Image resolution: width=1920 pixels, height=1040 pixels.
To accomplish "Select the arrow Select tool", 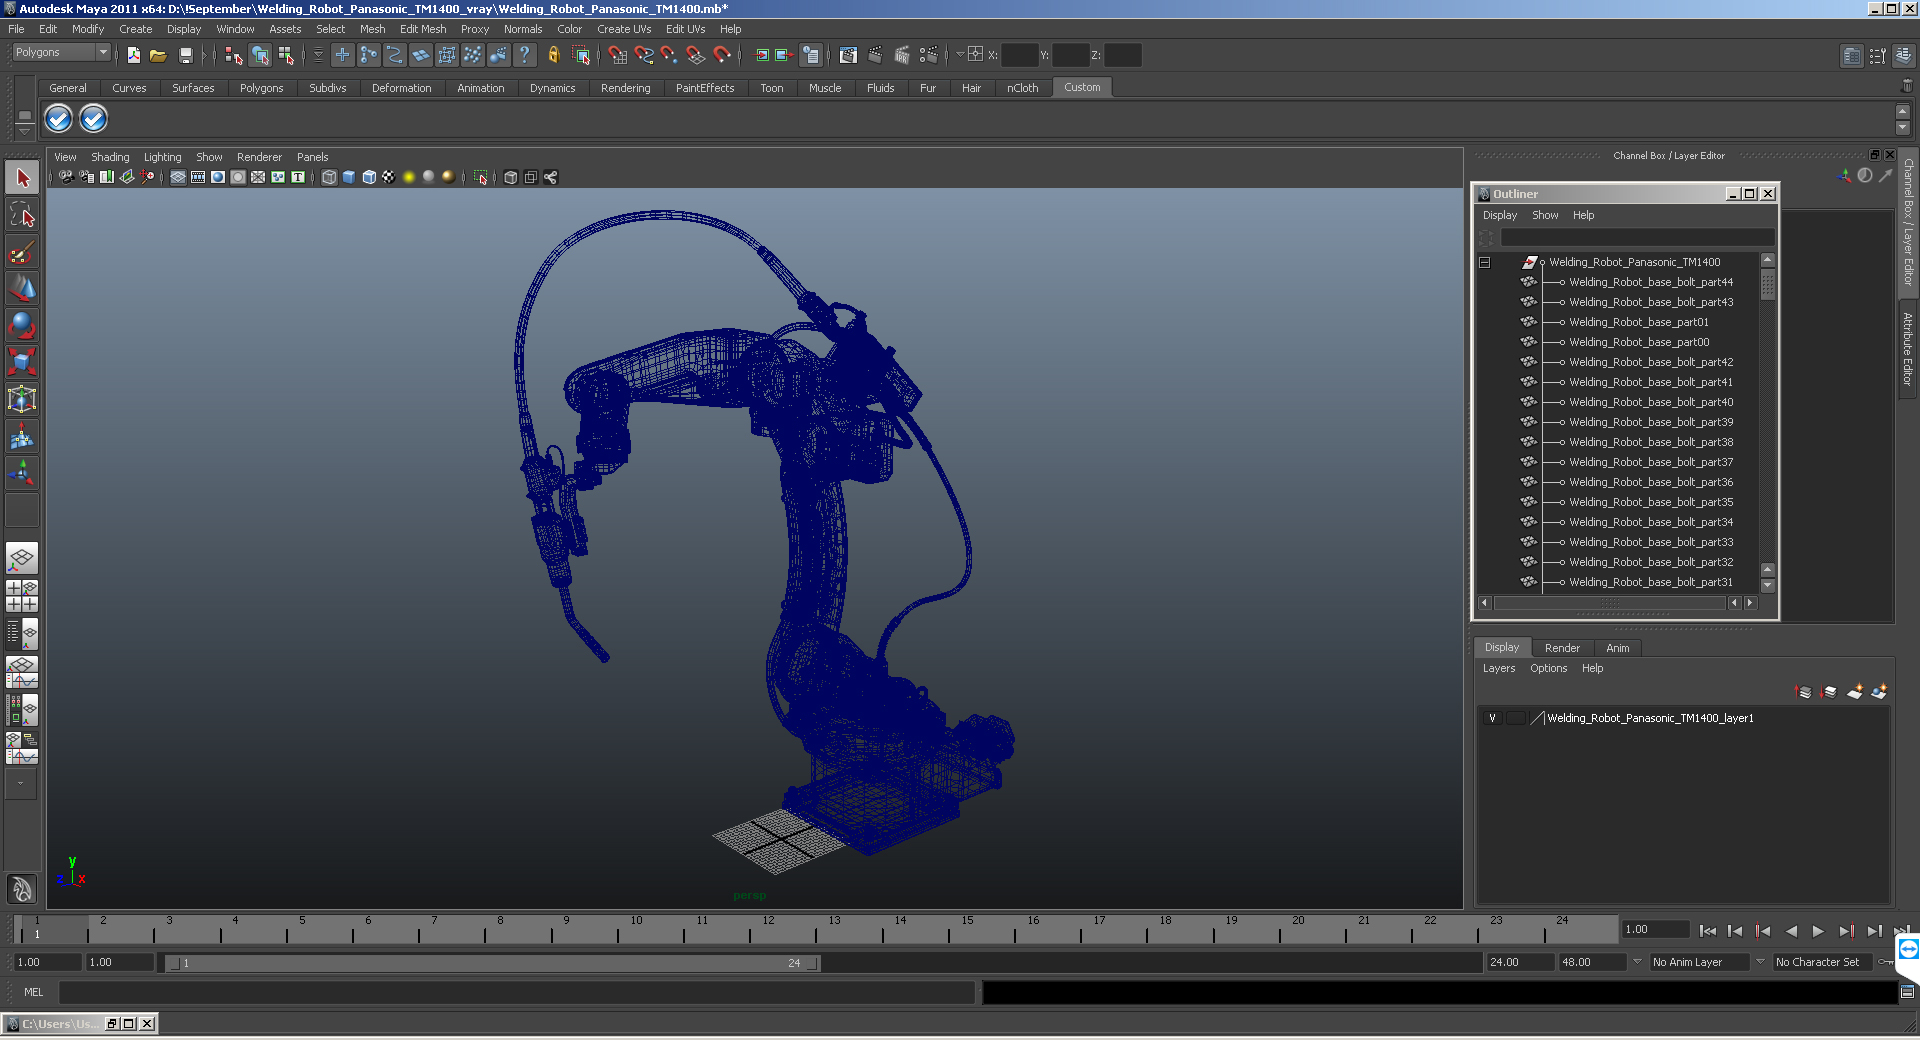I will click(x=22, y=179).
